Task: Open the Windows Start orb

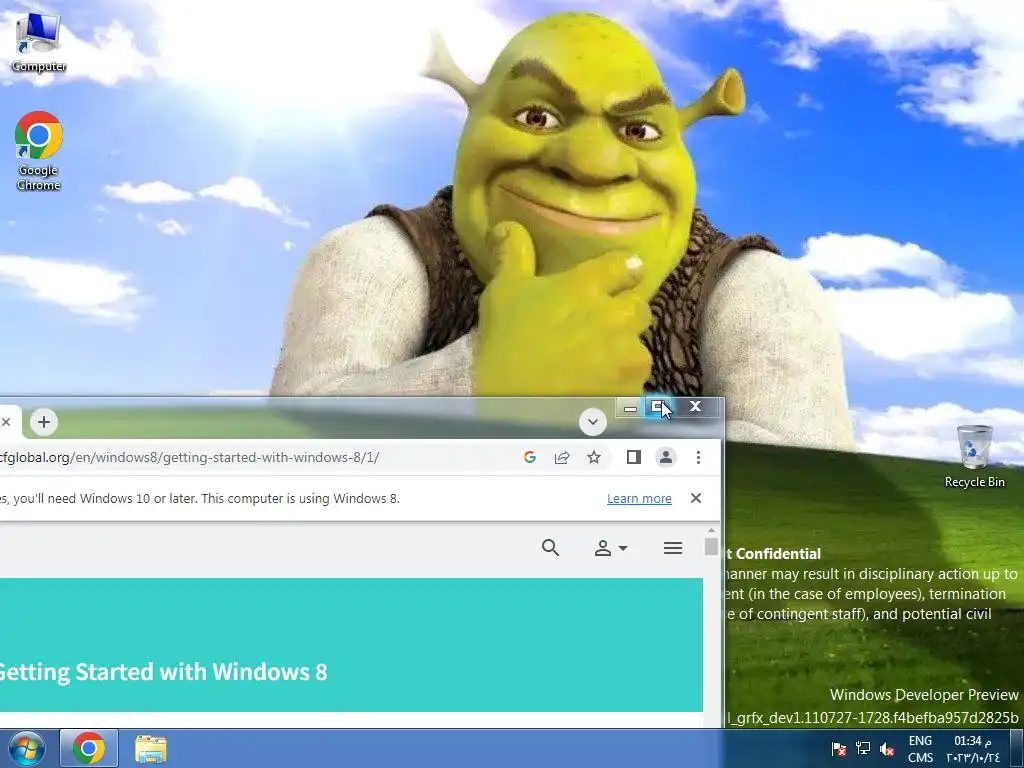Action: tap(27, 748)
